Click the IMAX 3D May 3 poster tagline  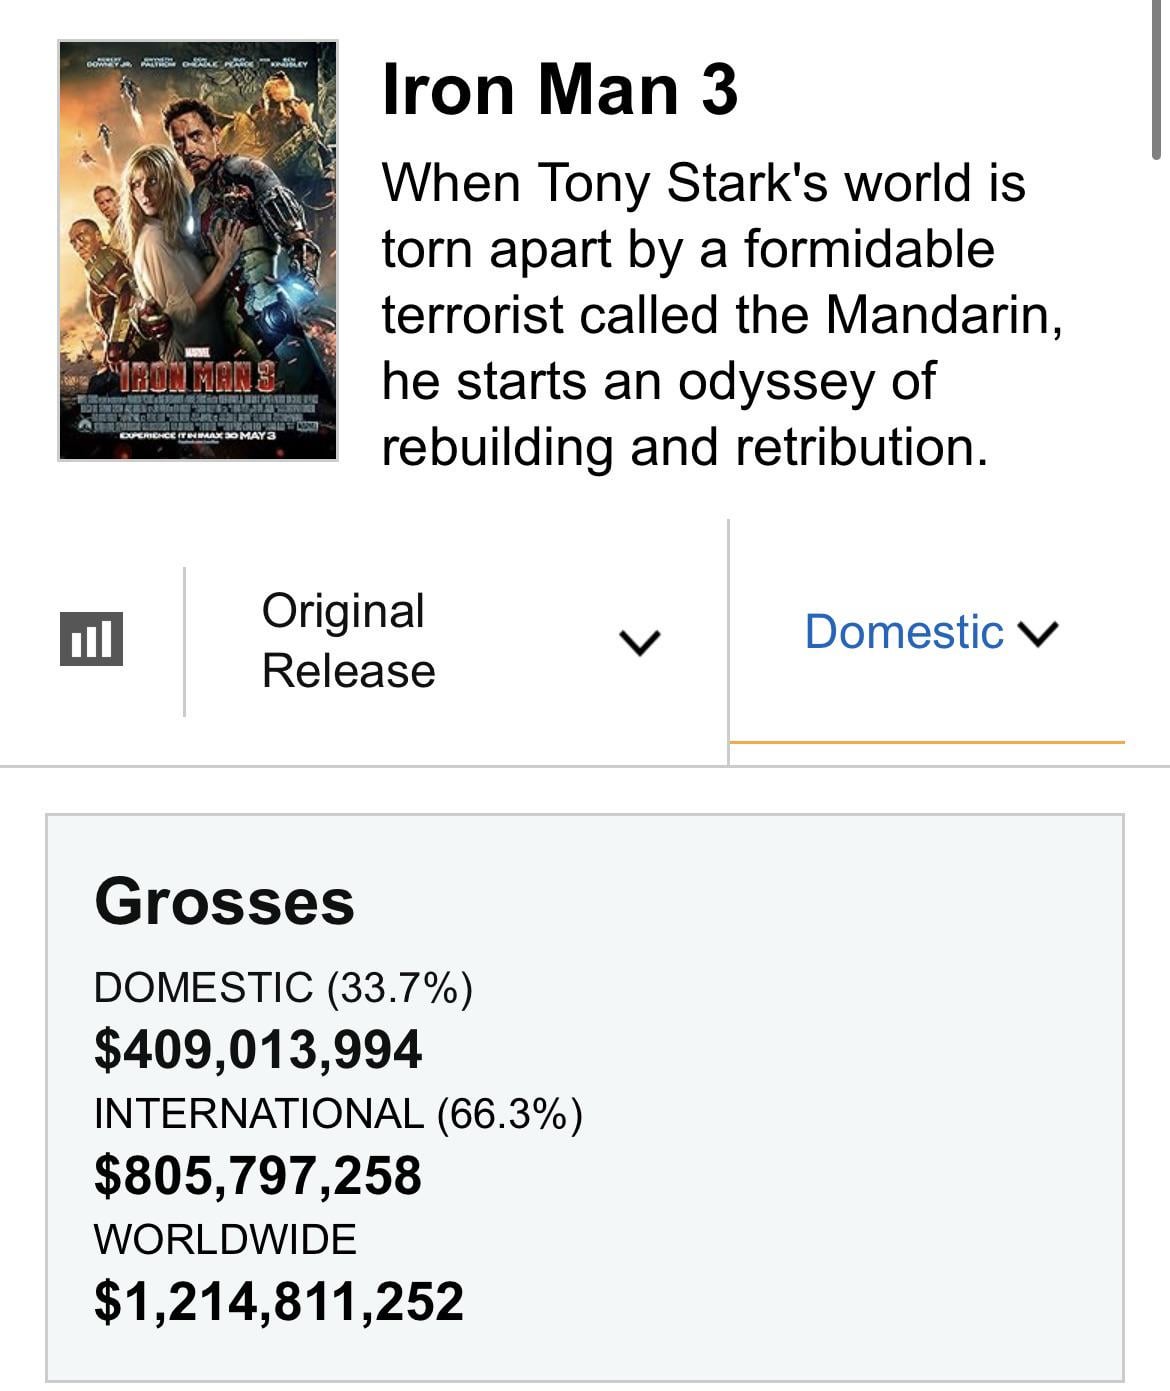tap(198, 437)
